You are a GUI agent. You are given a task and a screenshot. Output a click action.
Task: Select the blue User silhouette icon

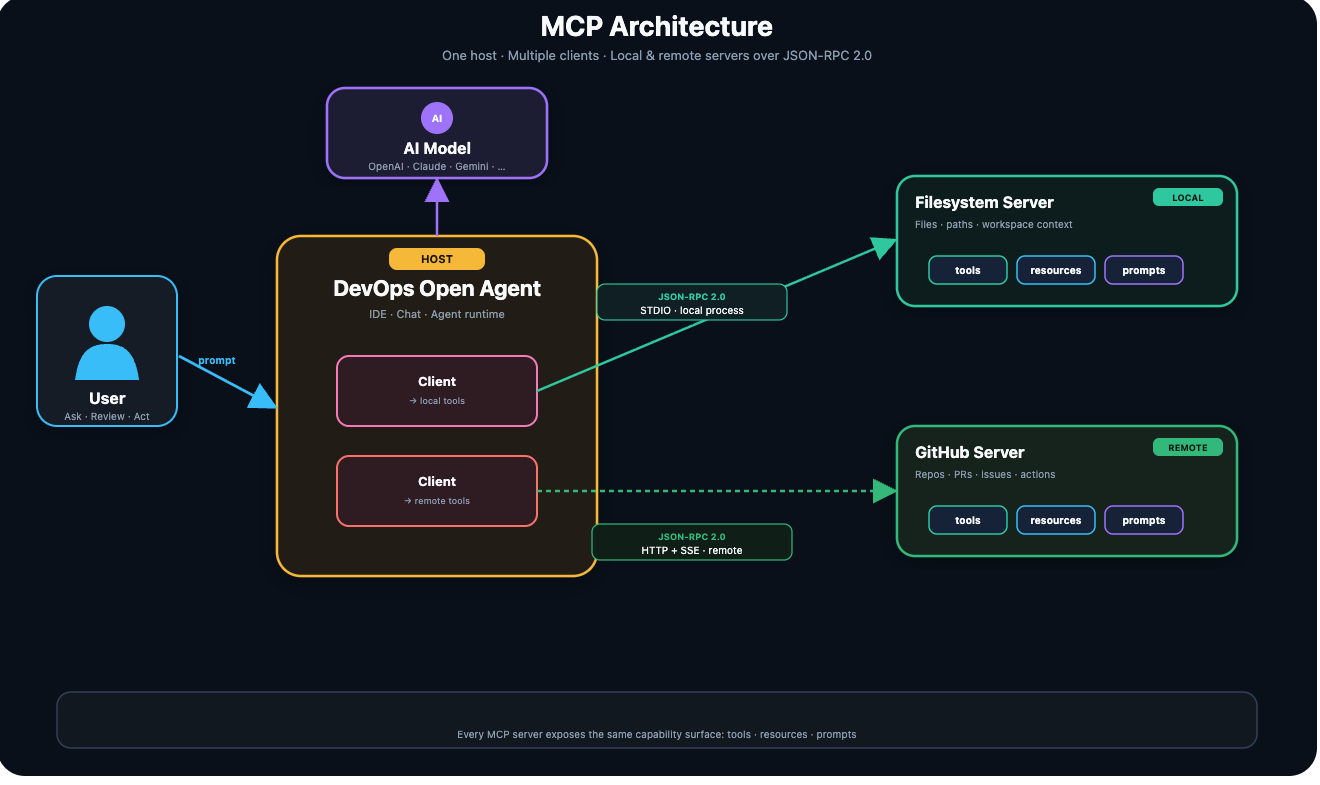tap(107, 343)
